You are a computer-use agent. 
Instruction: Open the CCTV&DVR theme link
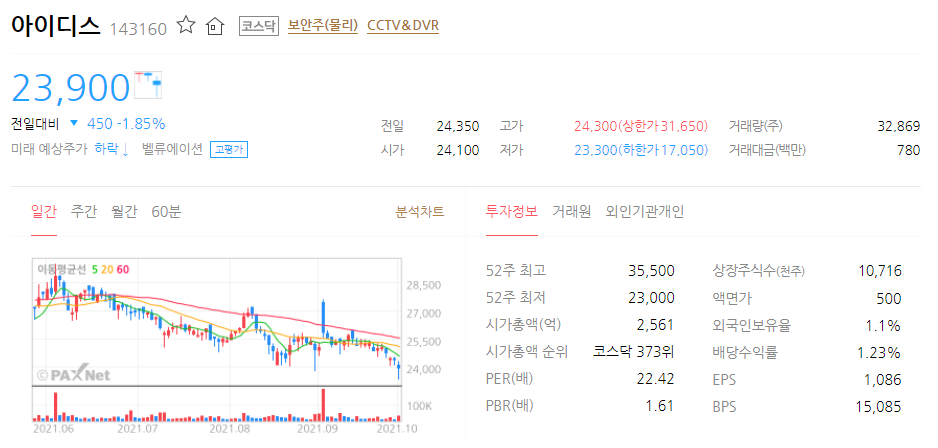(403, 26)
